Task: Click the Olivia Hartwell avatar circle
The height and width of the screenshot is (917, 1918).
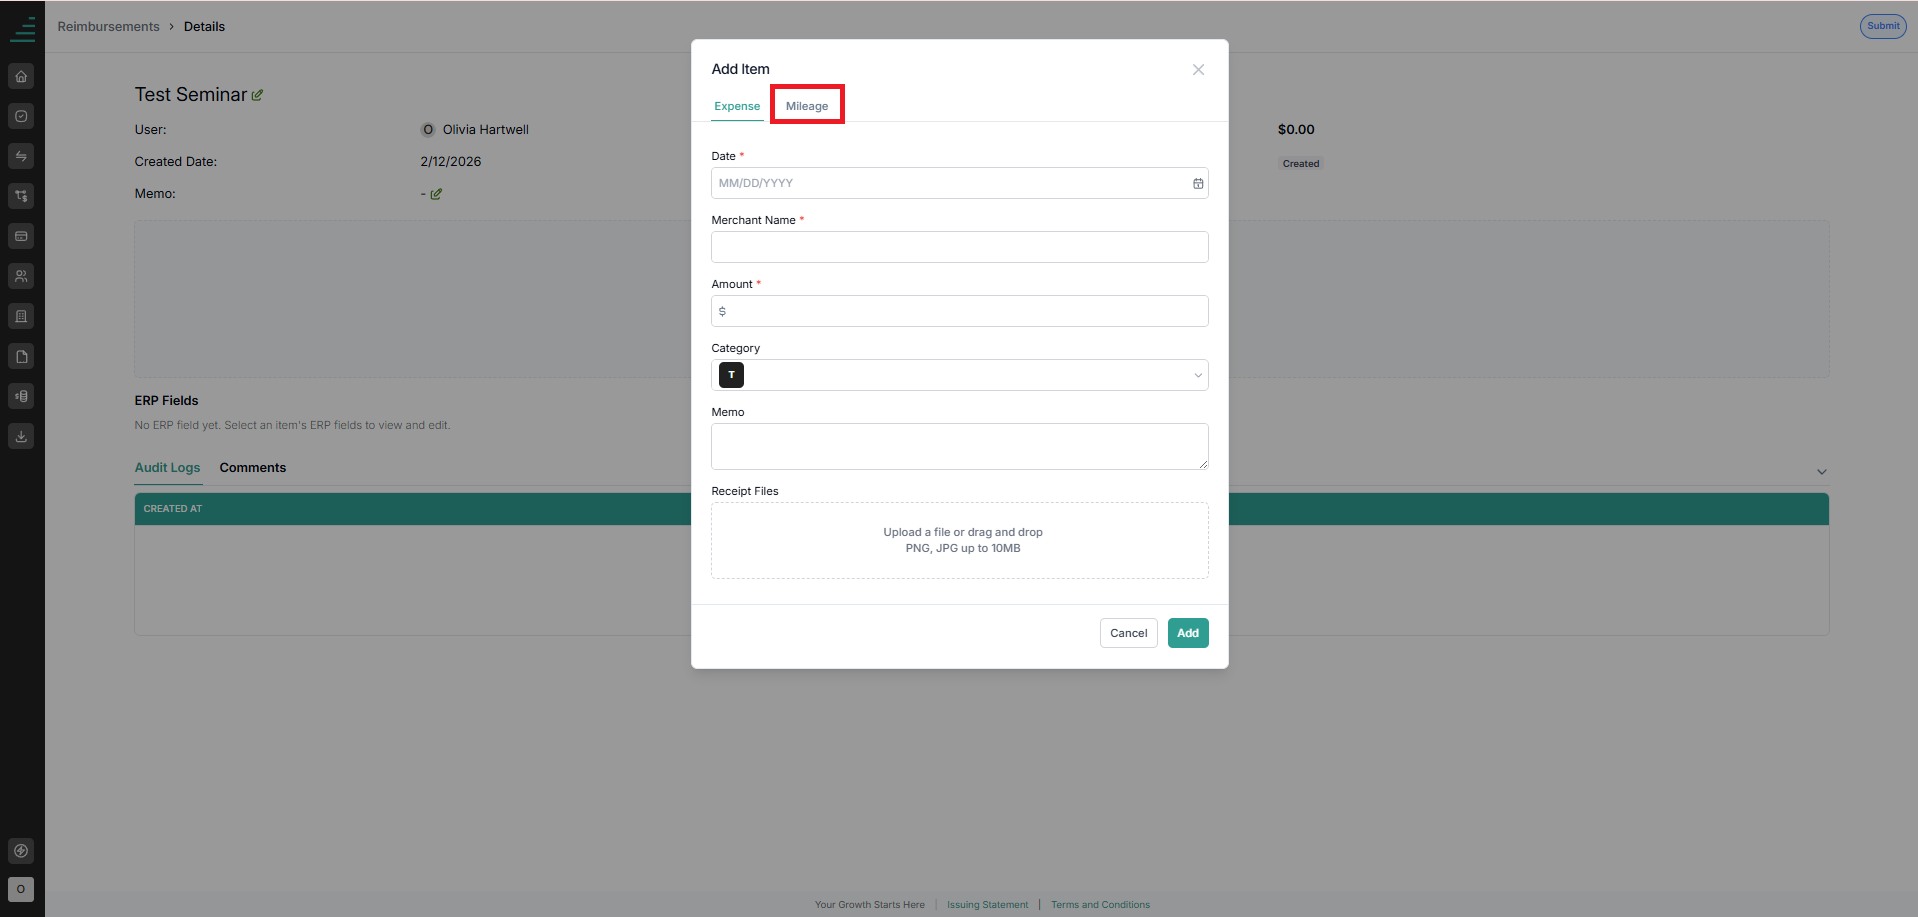Action: [428, 130]
